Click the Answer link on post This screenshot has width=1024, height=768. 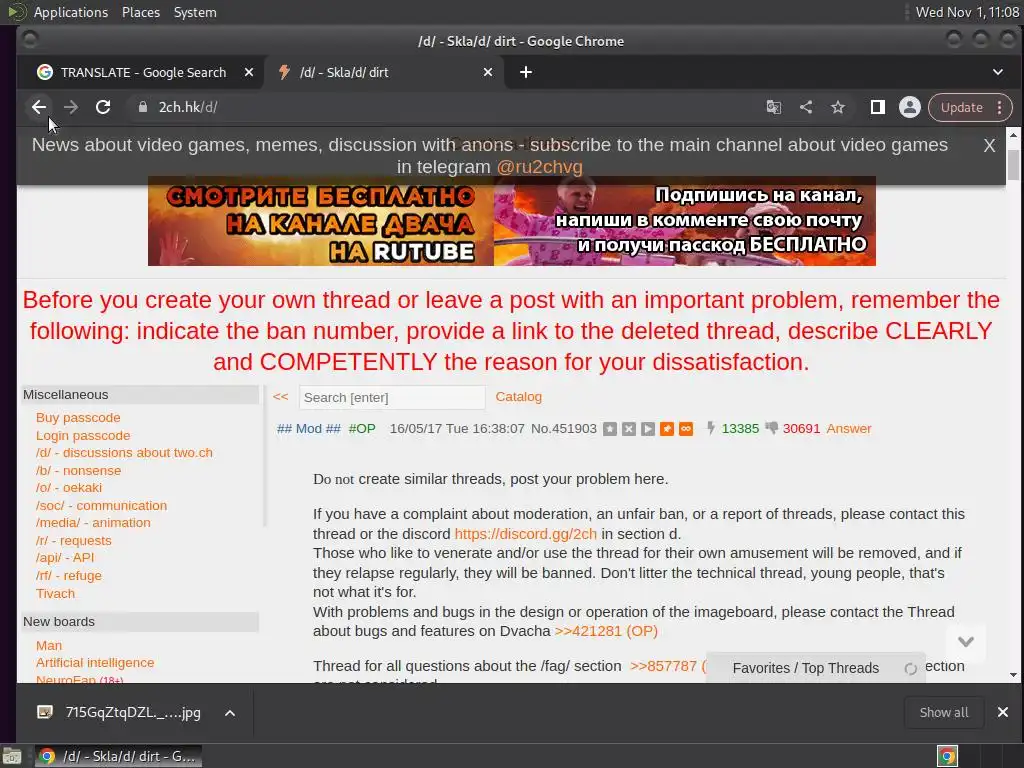tap(848, 428)
